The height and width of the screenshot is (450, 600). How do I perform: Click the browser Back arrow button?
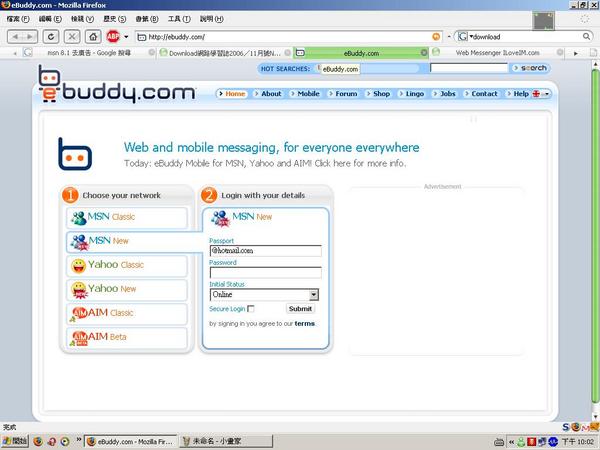(x=15, y=37)
